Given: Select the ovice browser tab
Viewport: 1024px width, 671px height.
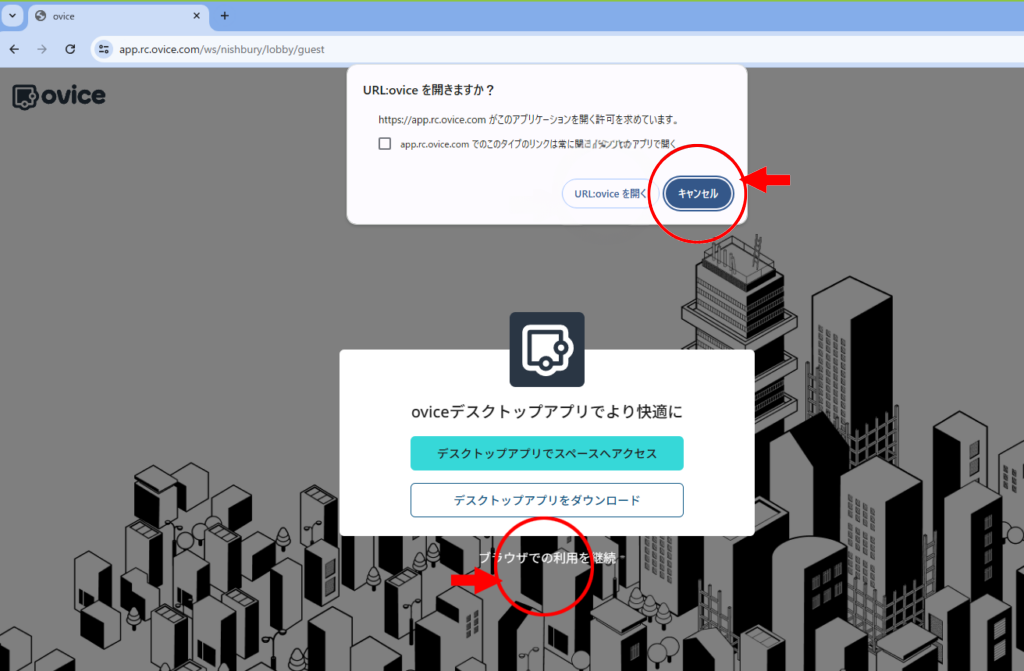Looking at the screenshot, I should [118, 16].
